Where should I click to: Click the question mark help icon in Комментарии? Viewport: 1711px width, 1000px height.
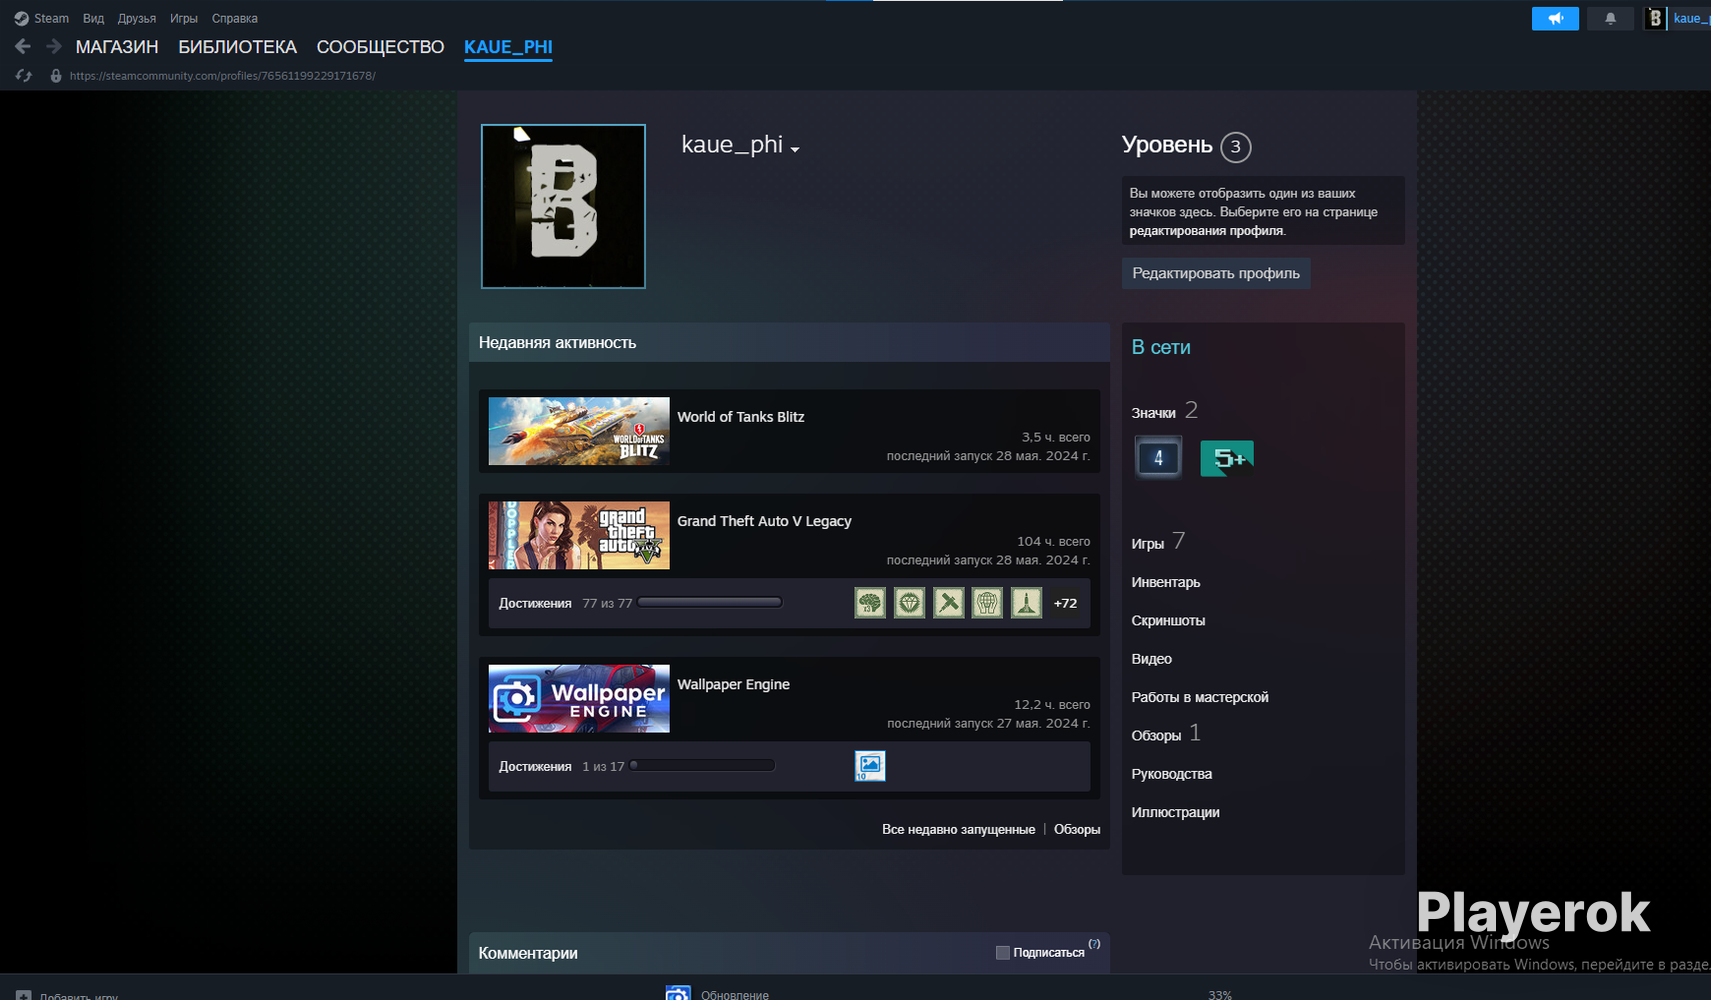coord(1094,944)
